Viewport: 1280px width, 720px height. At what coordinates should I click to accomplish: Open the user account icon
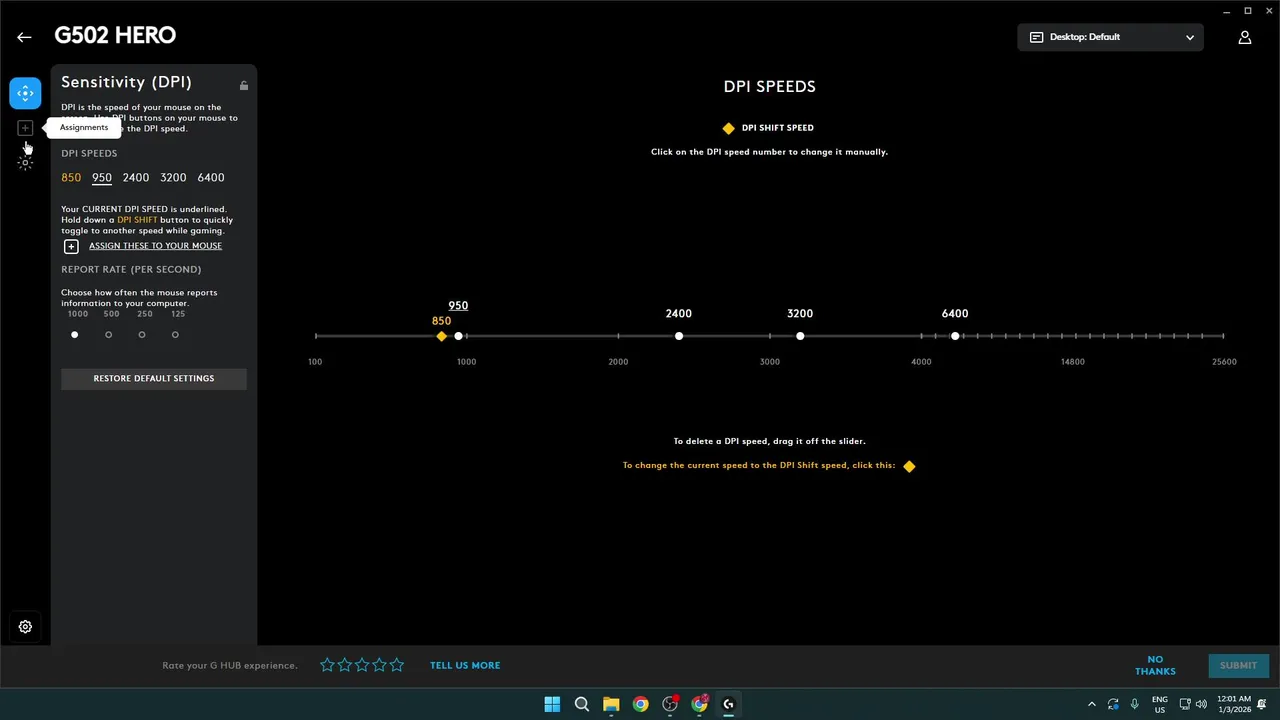pyautogui.click(x=1245, y=37)
